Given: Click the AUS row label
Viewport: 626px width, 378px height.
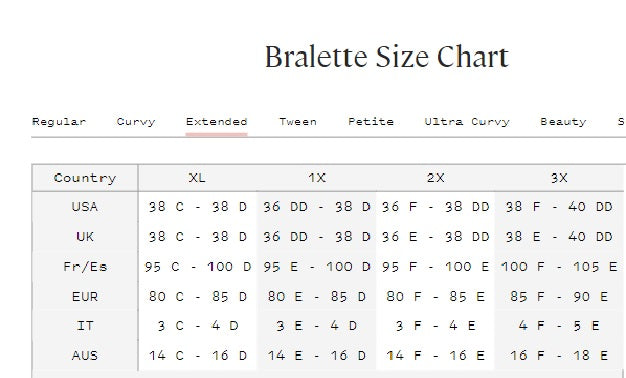Looking at the screenshot, I should (85, 356).
